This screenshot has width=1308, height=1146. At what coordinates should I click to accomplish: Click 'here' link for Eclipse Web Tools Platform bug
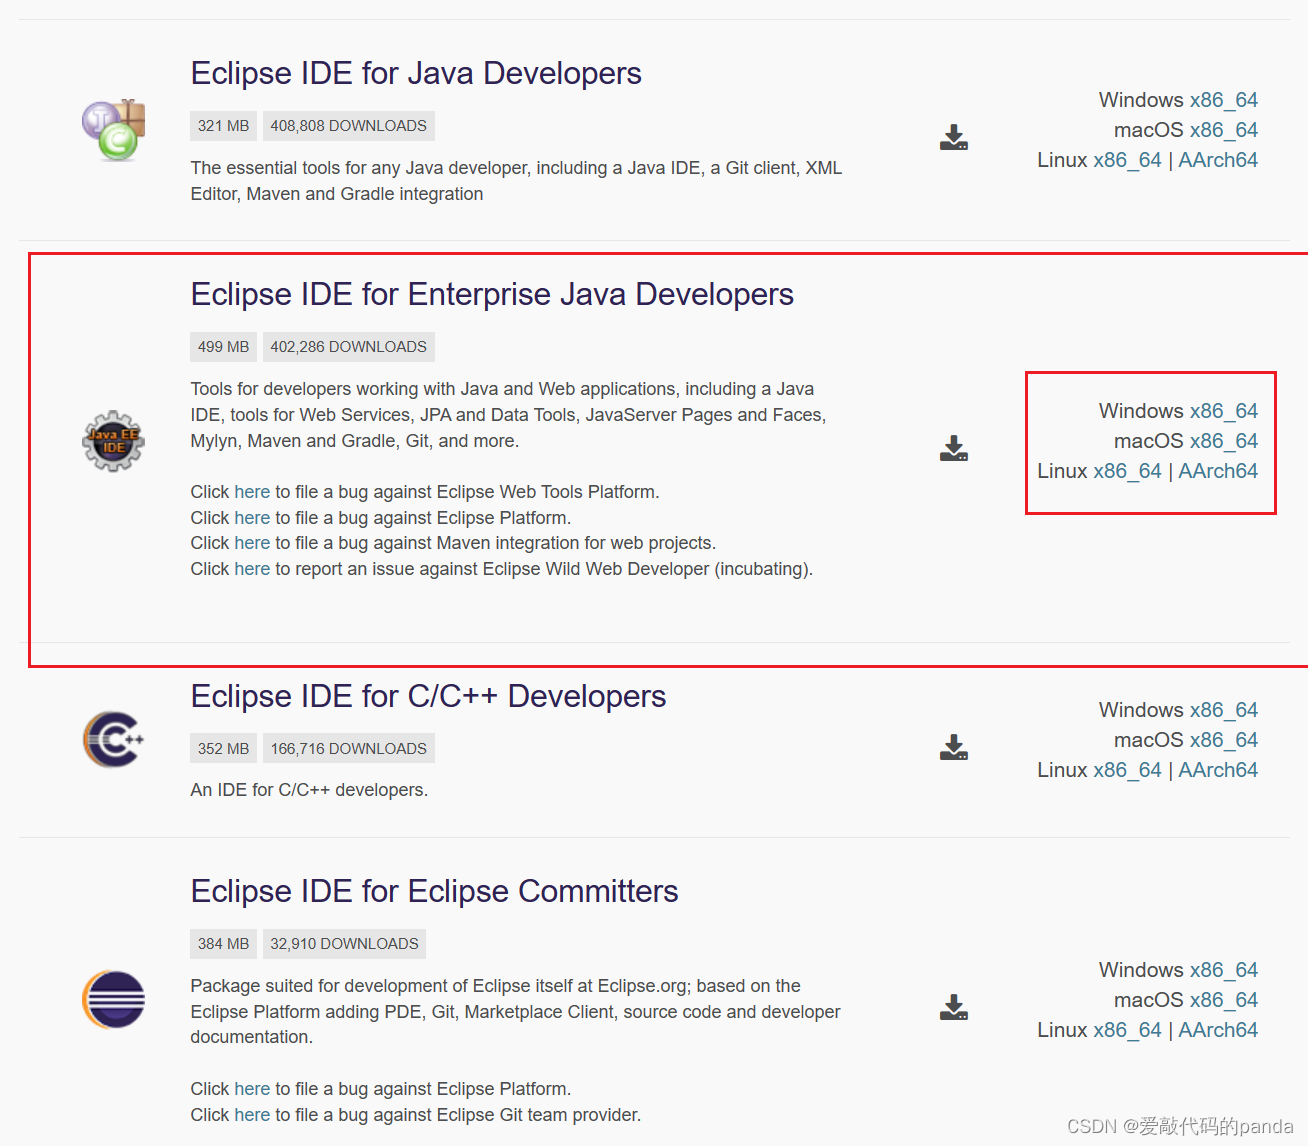coord(252,492)
